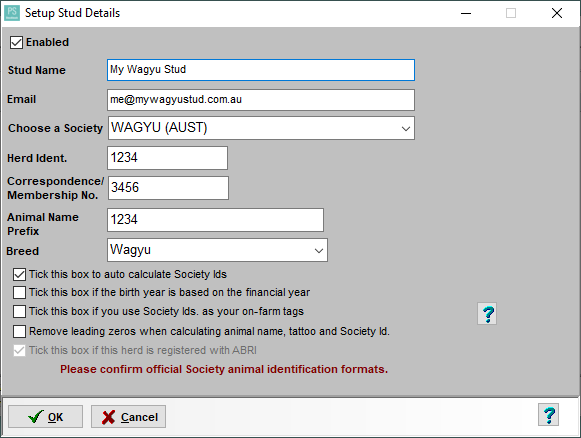The height and width of the screenshot is (438, 581).
Task: Enable remove leading zeros checkbox
Action: [x=19, y=331]
